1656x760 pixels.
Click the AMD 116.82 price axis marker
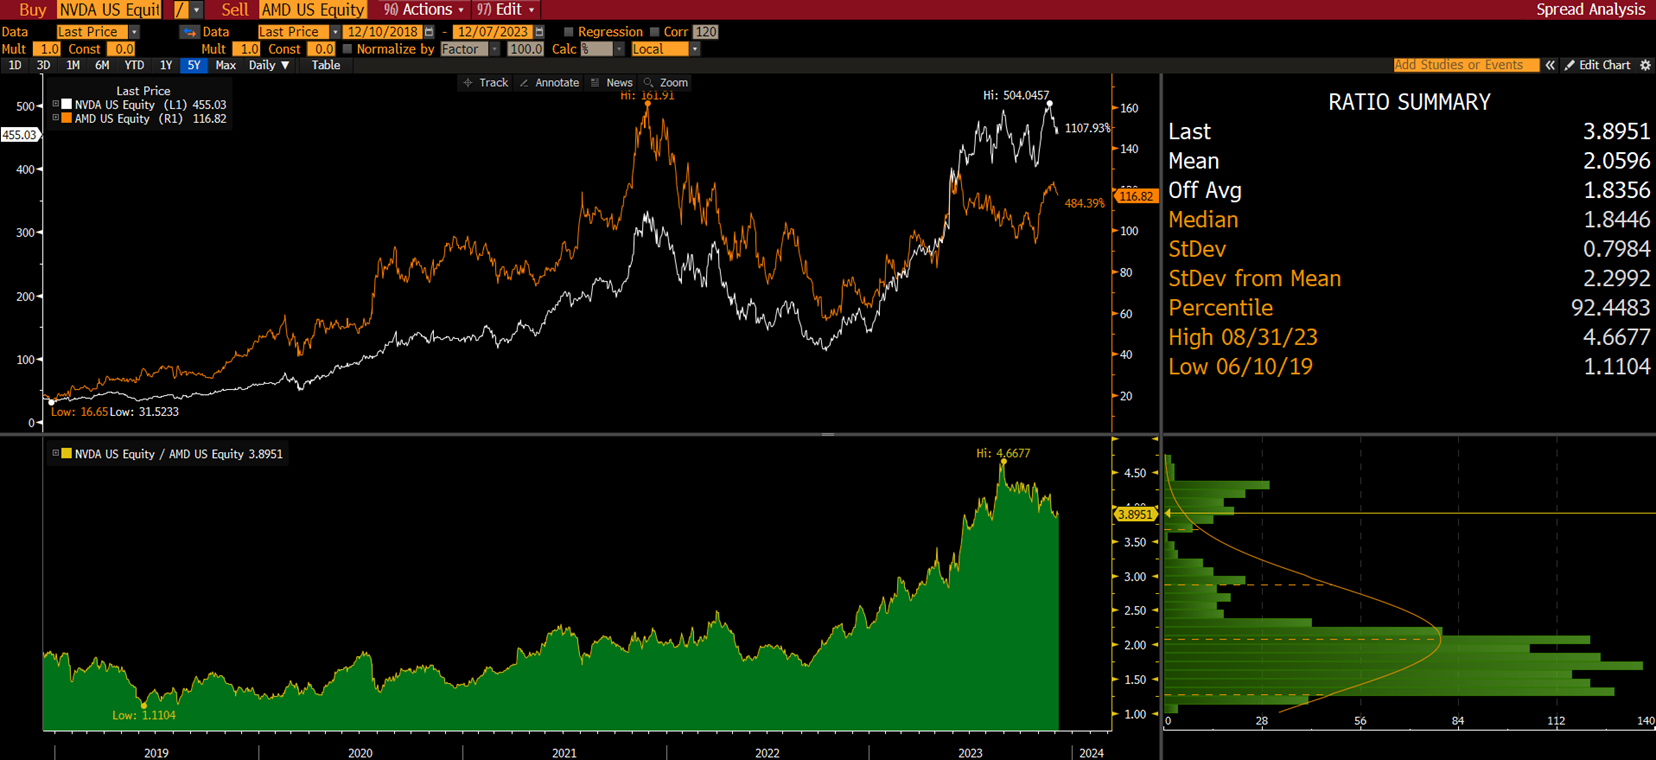(1135, 197)
